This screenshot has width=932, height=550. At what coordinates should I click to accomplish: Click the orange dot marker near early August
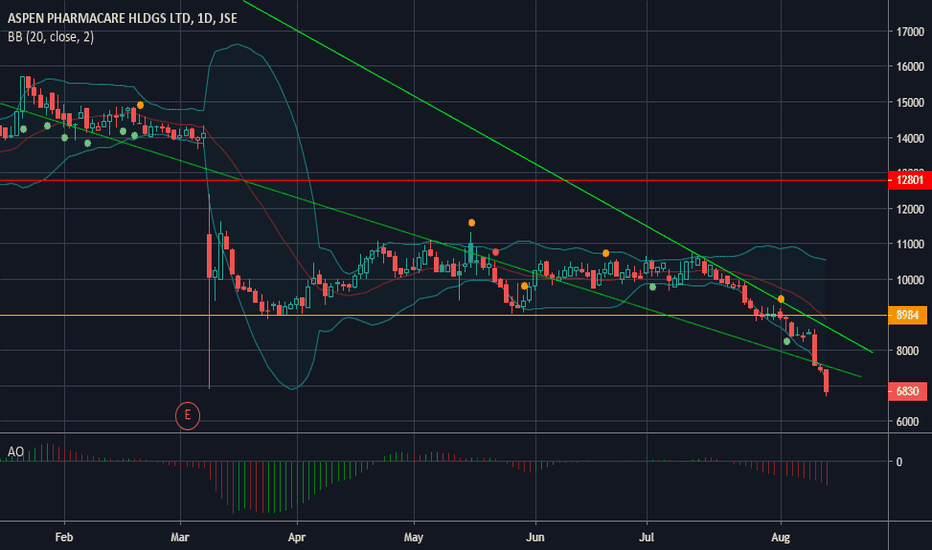(781, 299)
